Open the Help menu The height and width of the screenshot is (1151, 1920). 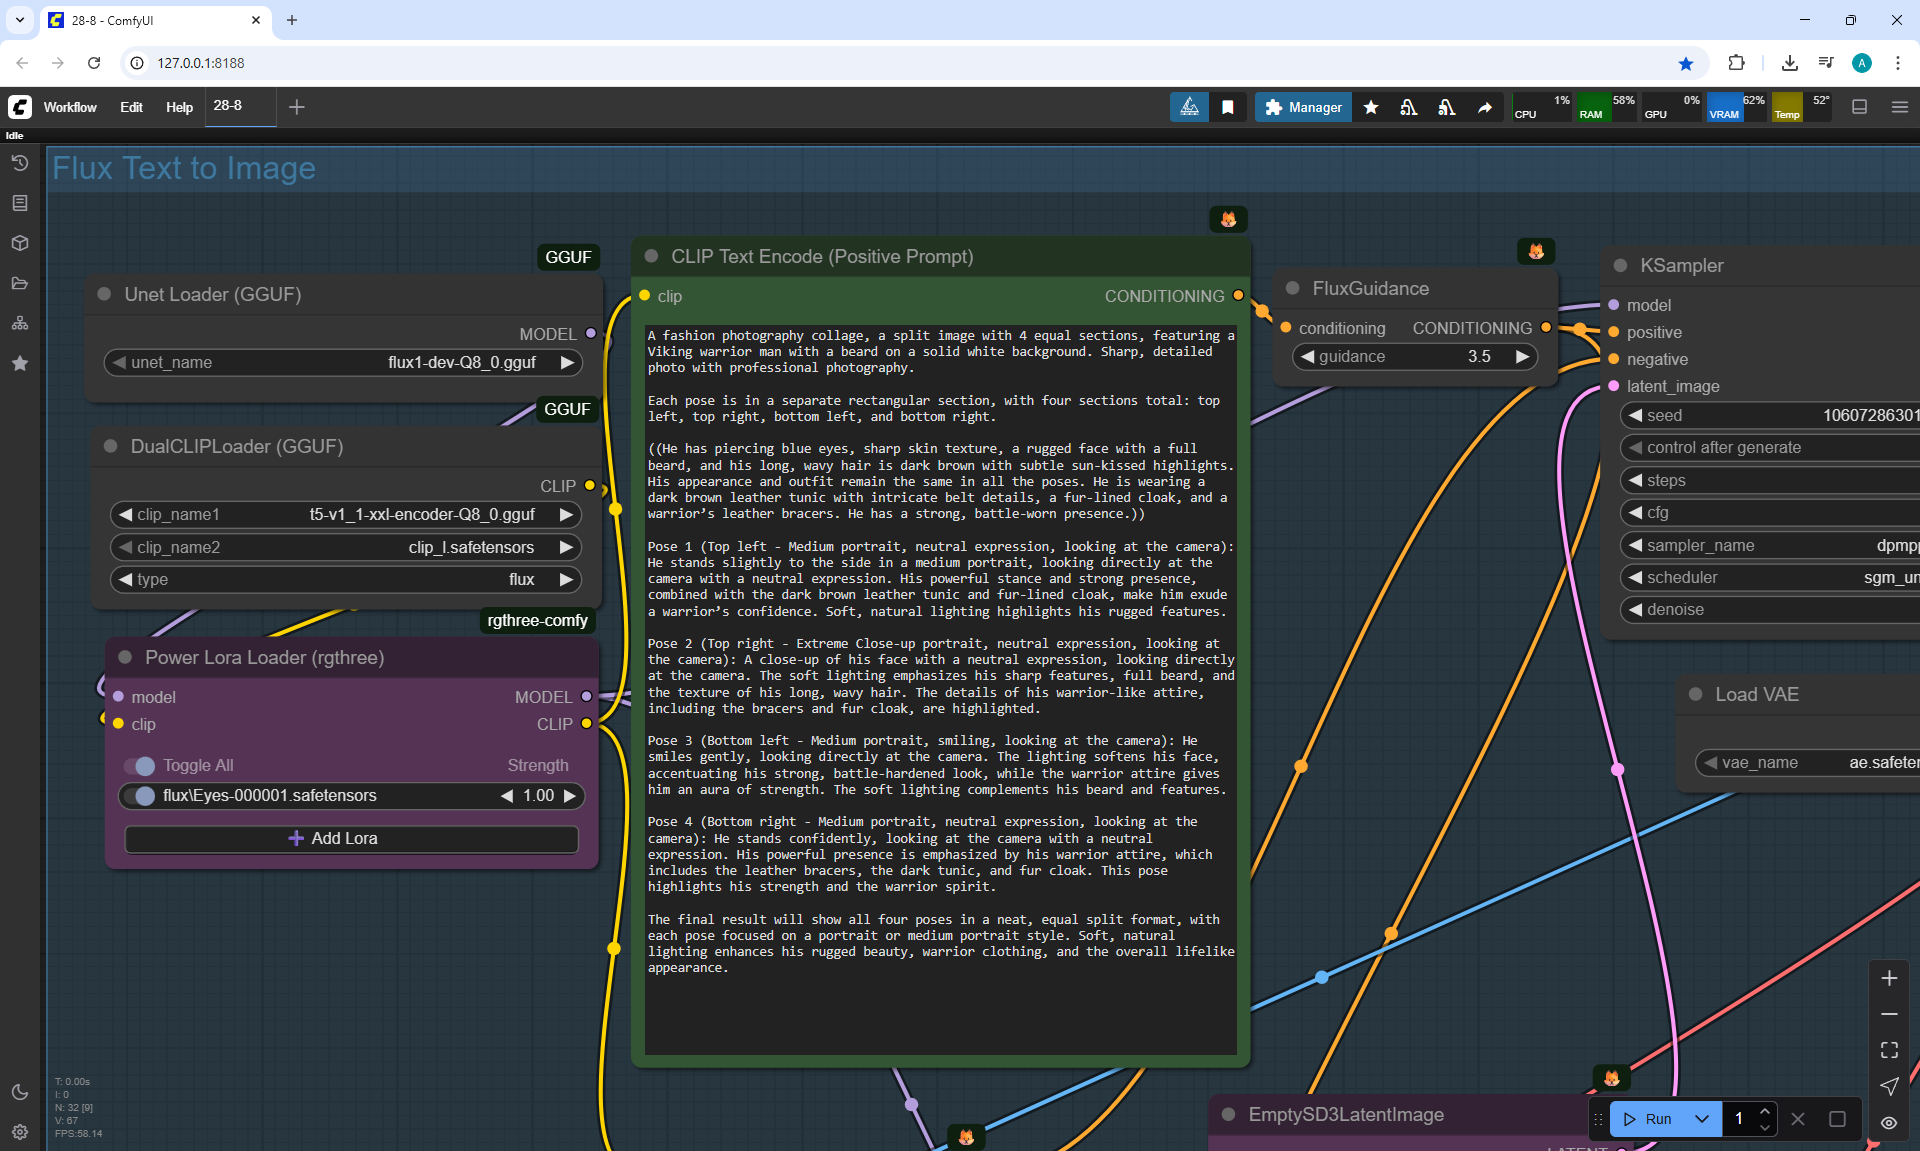point(179,107)
